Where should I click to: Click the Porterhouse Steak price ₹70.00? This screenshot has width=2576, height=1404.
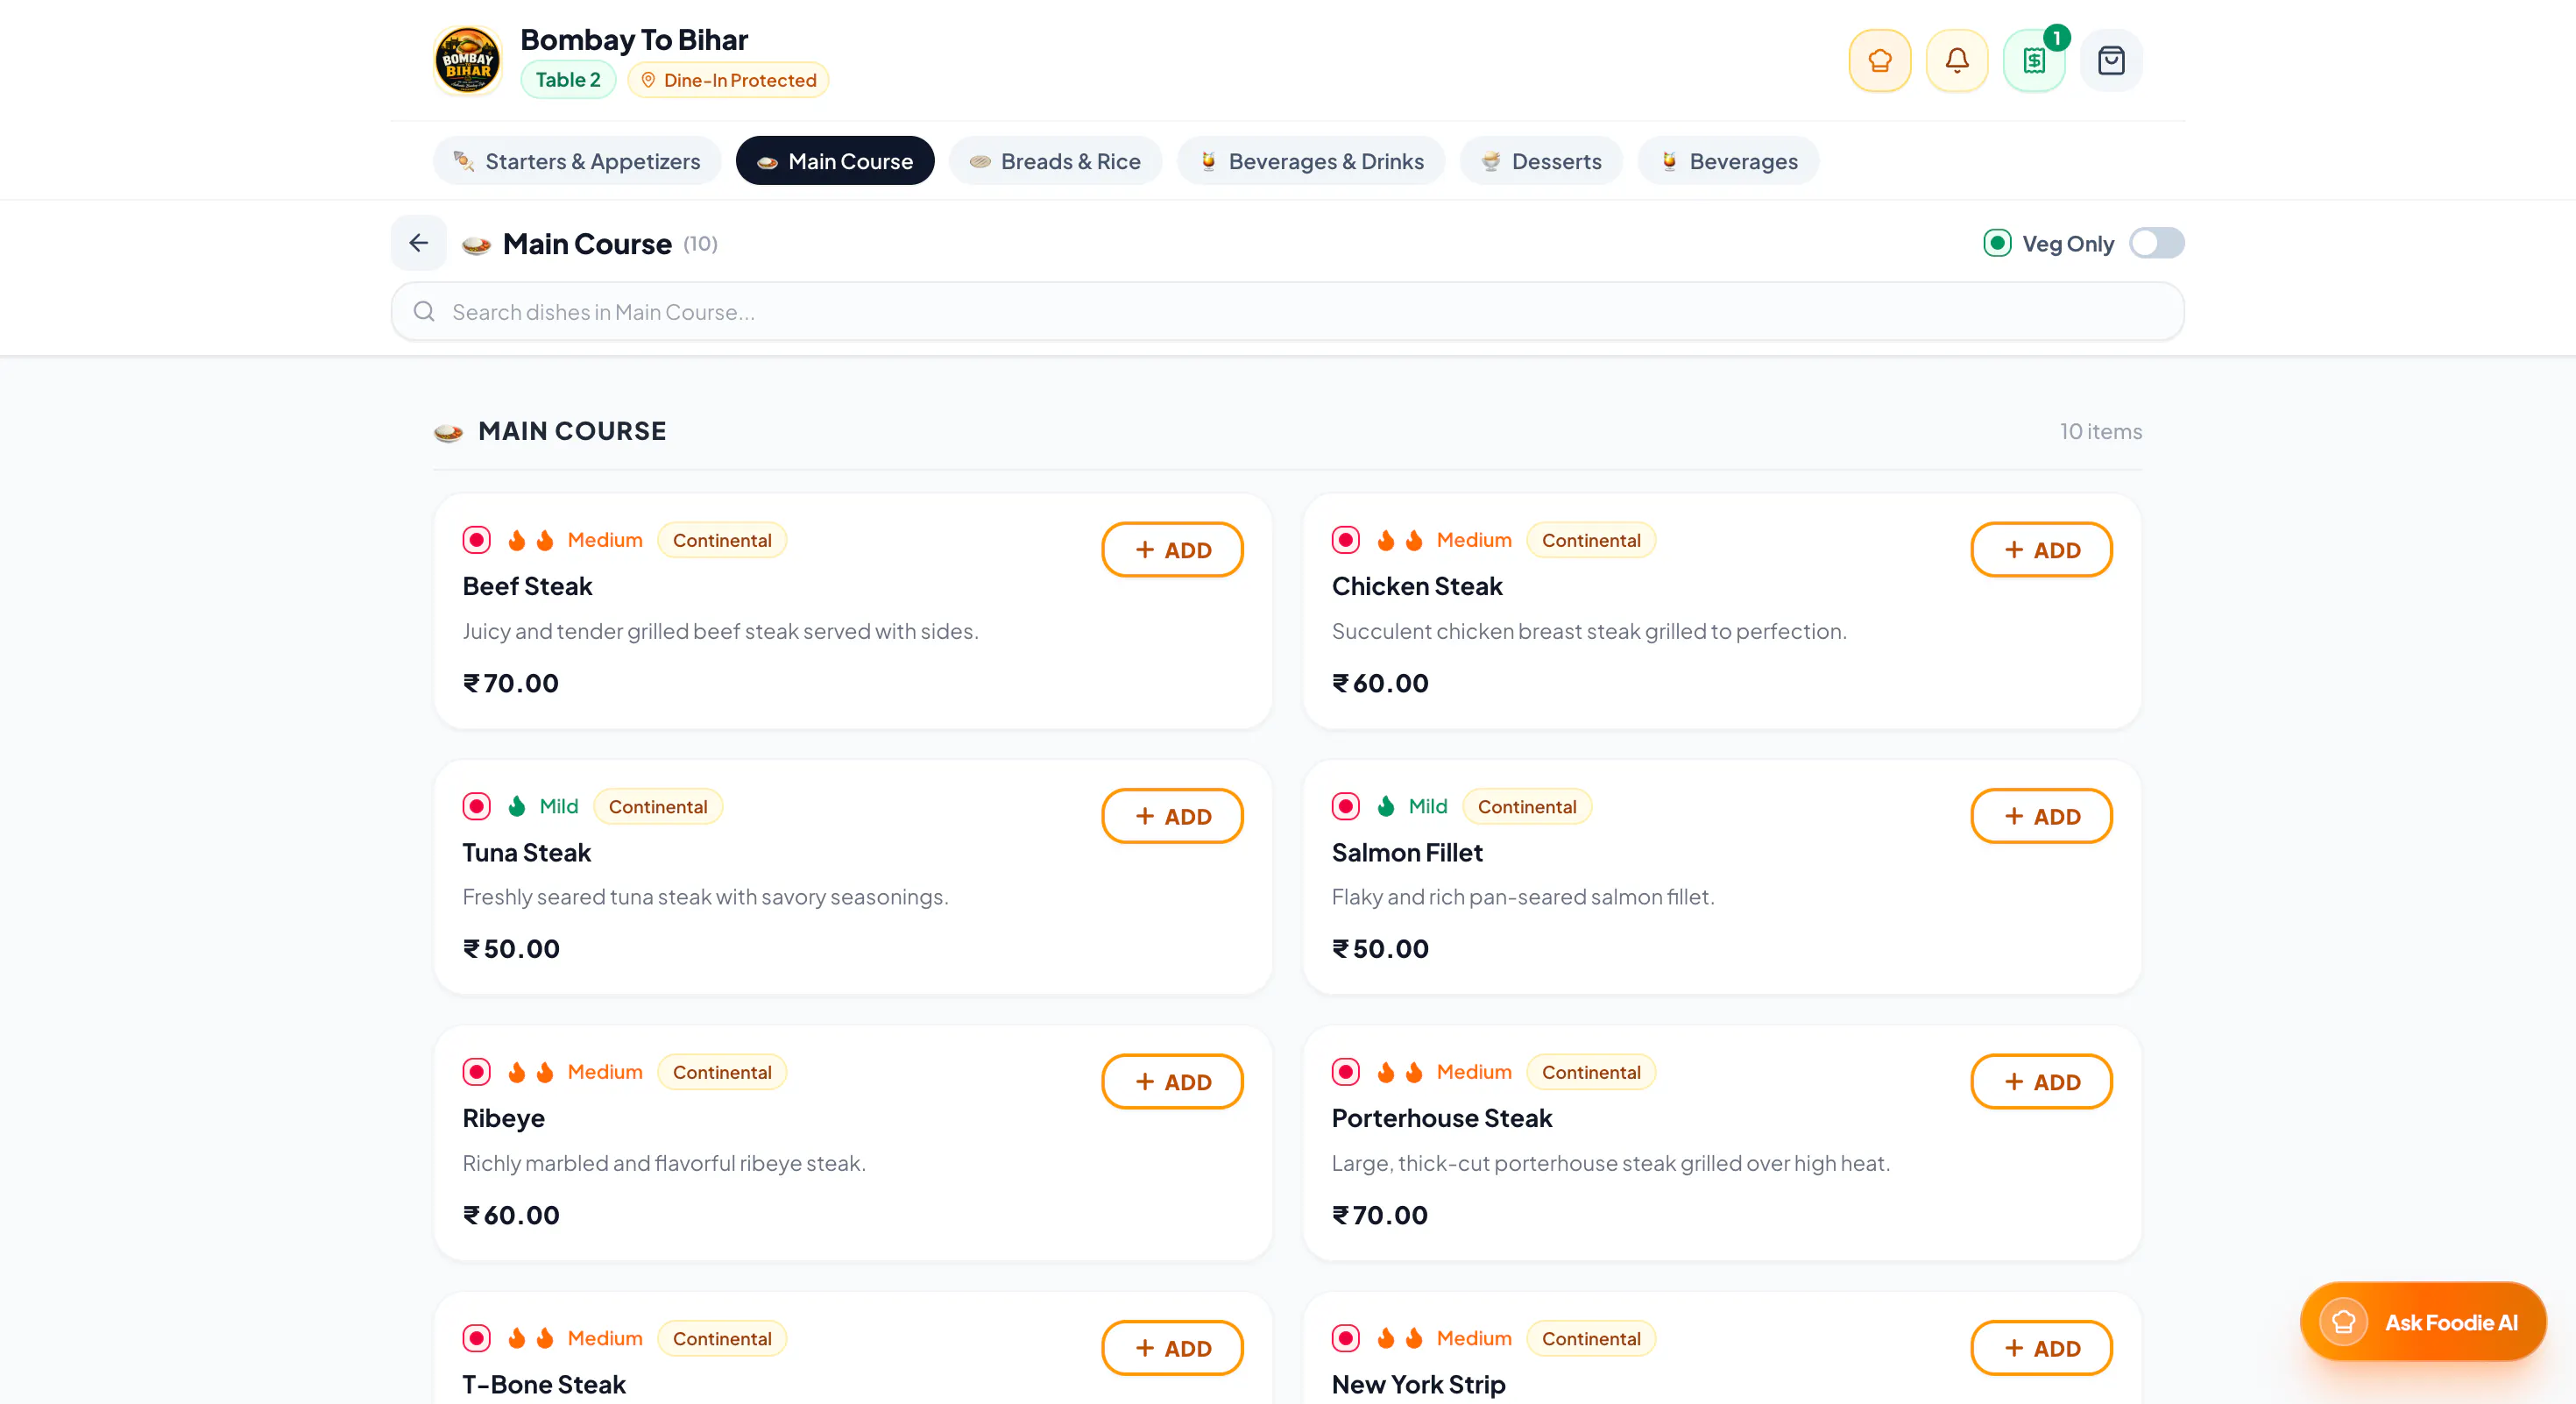click(x=1380, y=1215)
